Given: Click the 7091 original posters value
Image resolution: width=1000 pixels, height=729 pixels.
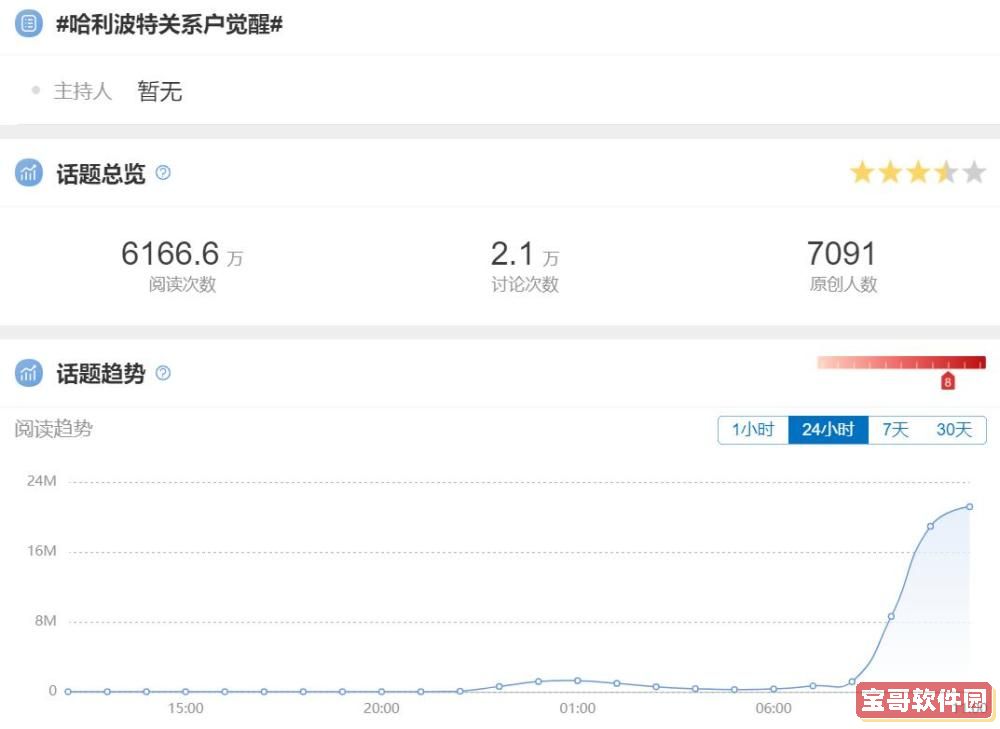Looking at the screenshot, I should pyautogui.click(x=841, y=253).
